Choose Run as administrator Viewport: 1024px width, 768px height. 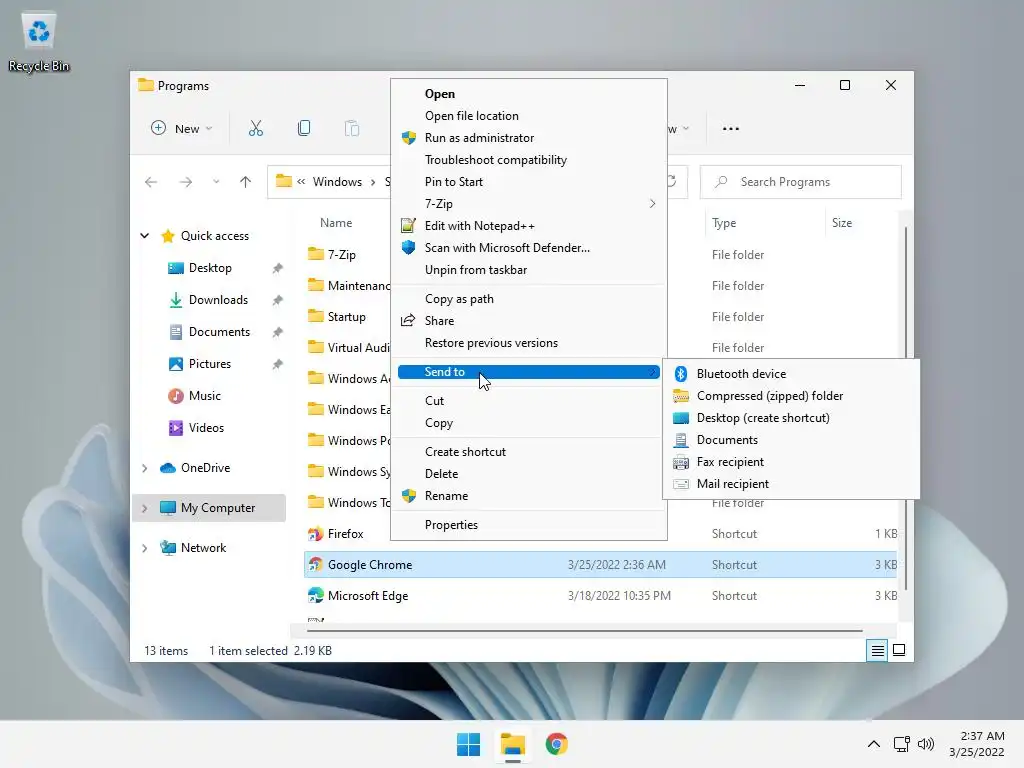pyautogui.click(x=528, y=138)
